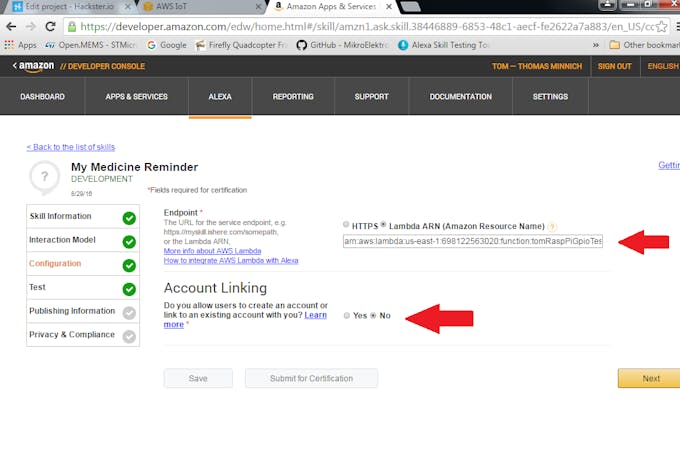This screenshot has height=468, width=680.
Task: Select the Amazon Apps & Services tab
Action: pyautogui.click(x=332, y=7)
